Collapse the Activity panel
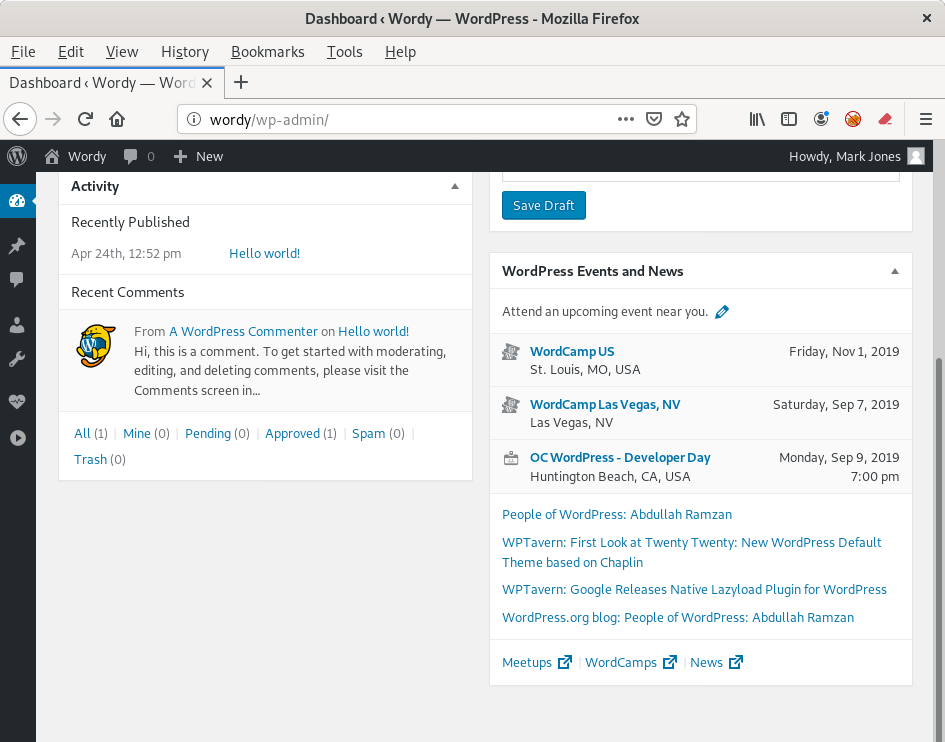This screenshot has height=742, width=945. pos(455,187)
